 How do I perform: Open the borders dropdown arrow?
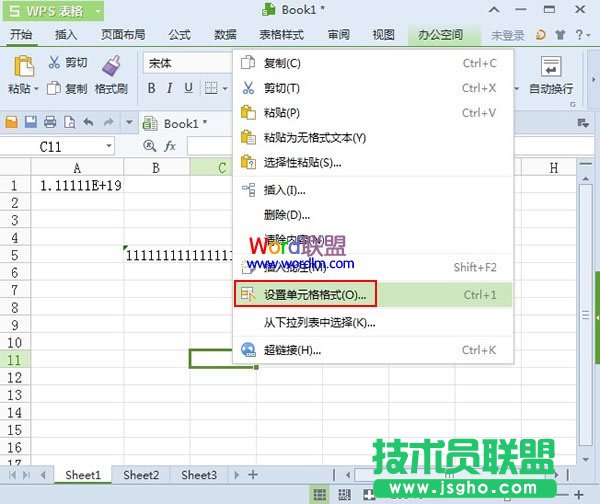(225, 88)
